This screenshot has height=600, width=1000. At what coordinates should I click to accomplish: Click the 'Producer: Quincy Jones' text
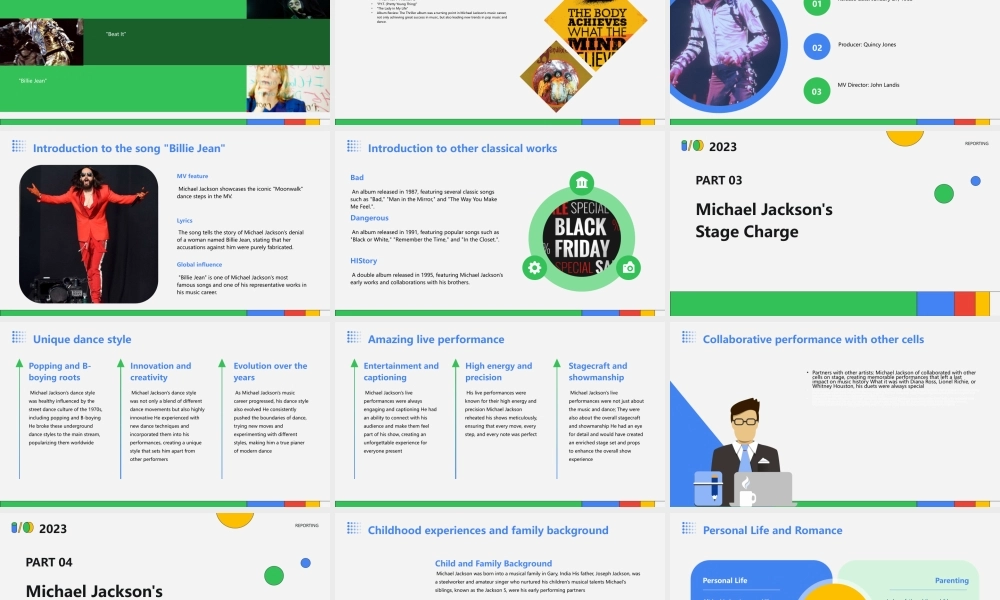pyautogui.click(x=867, y=45)
